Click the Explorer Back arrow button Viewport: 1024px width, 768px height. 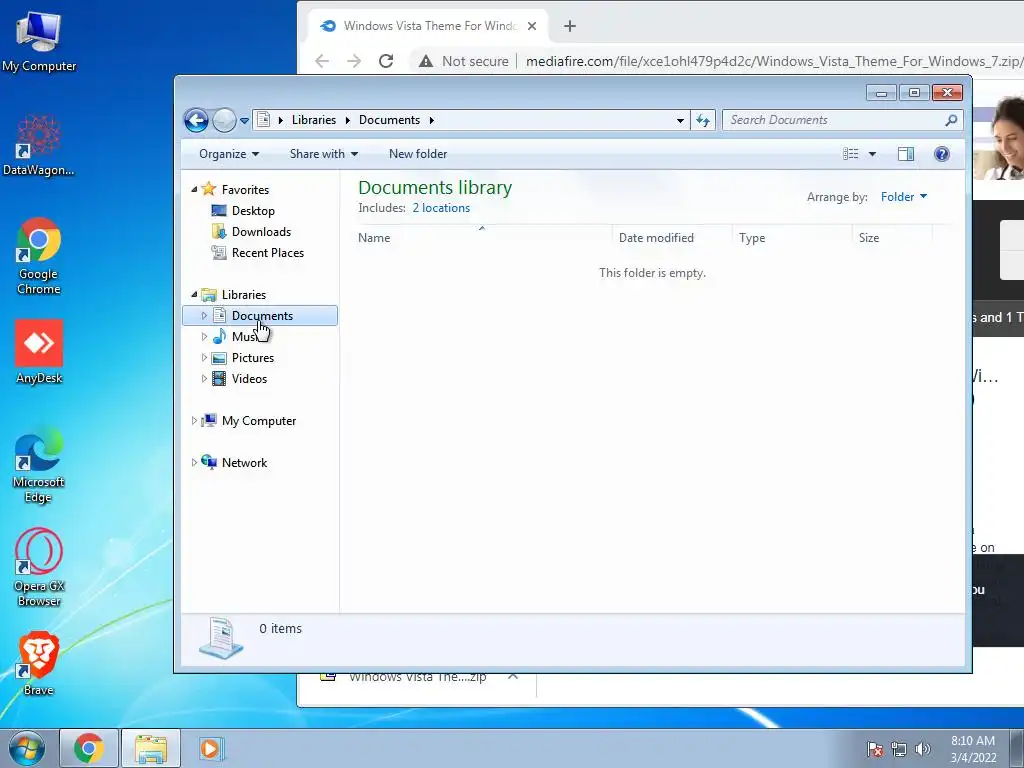(x=196, y=120)
